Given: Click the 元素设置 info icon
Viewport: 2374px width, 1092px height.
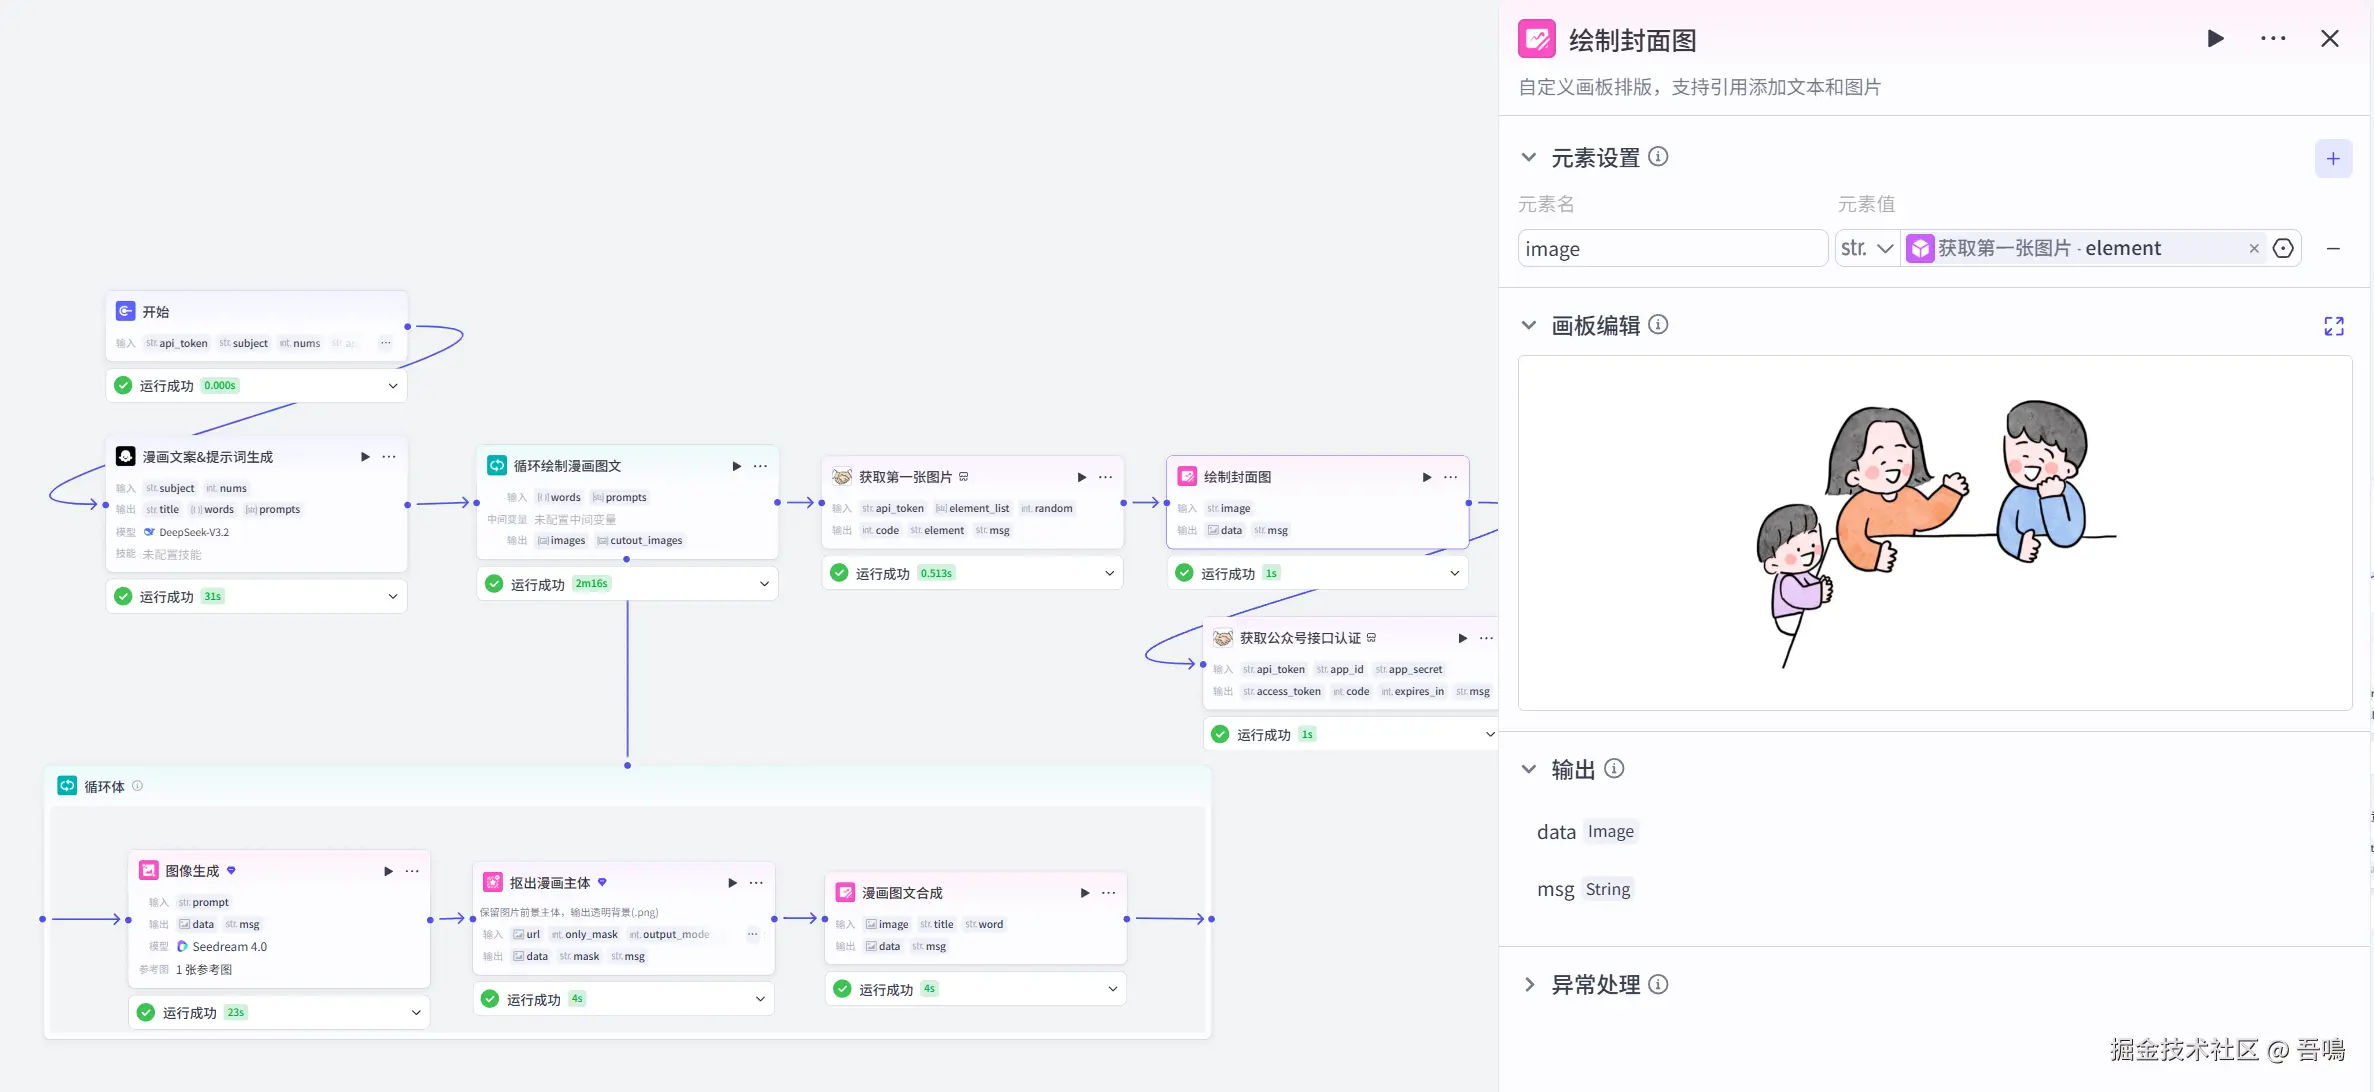Looking at the screenshot, I should coord(1658,157).
